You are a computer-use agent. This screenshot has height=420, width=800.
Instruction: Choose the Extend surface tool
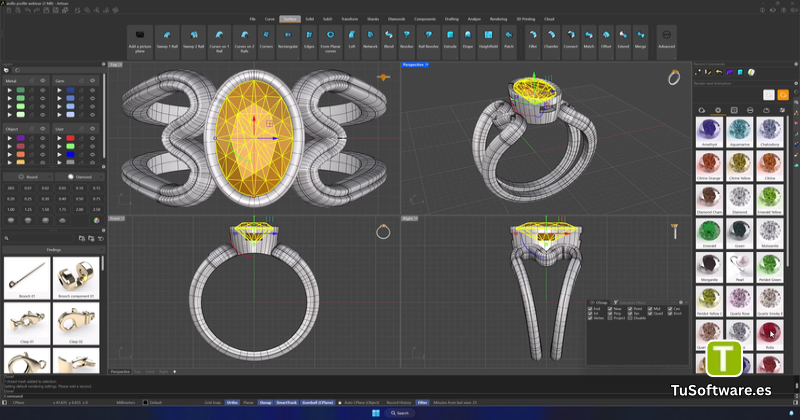click(x=623, y=40)
